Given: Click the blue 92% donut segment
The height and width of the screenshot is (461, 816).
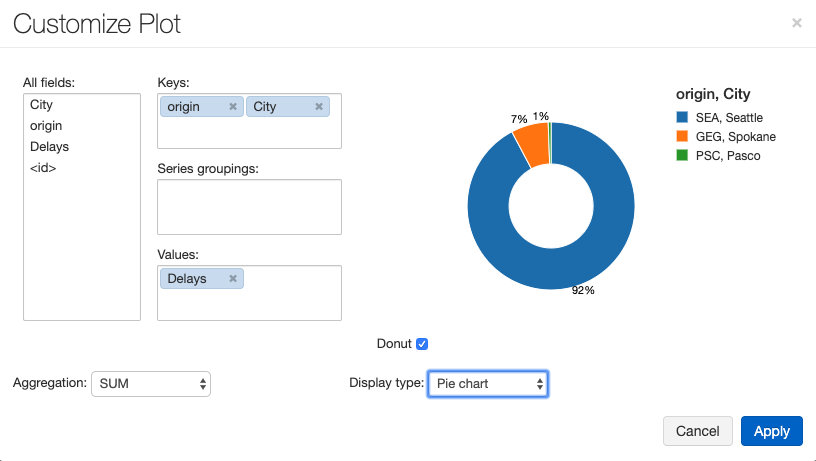Looking at the screenshot, I should [552, 268].
